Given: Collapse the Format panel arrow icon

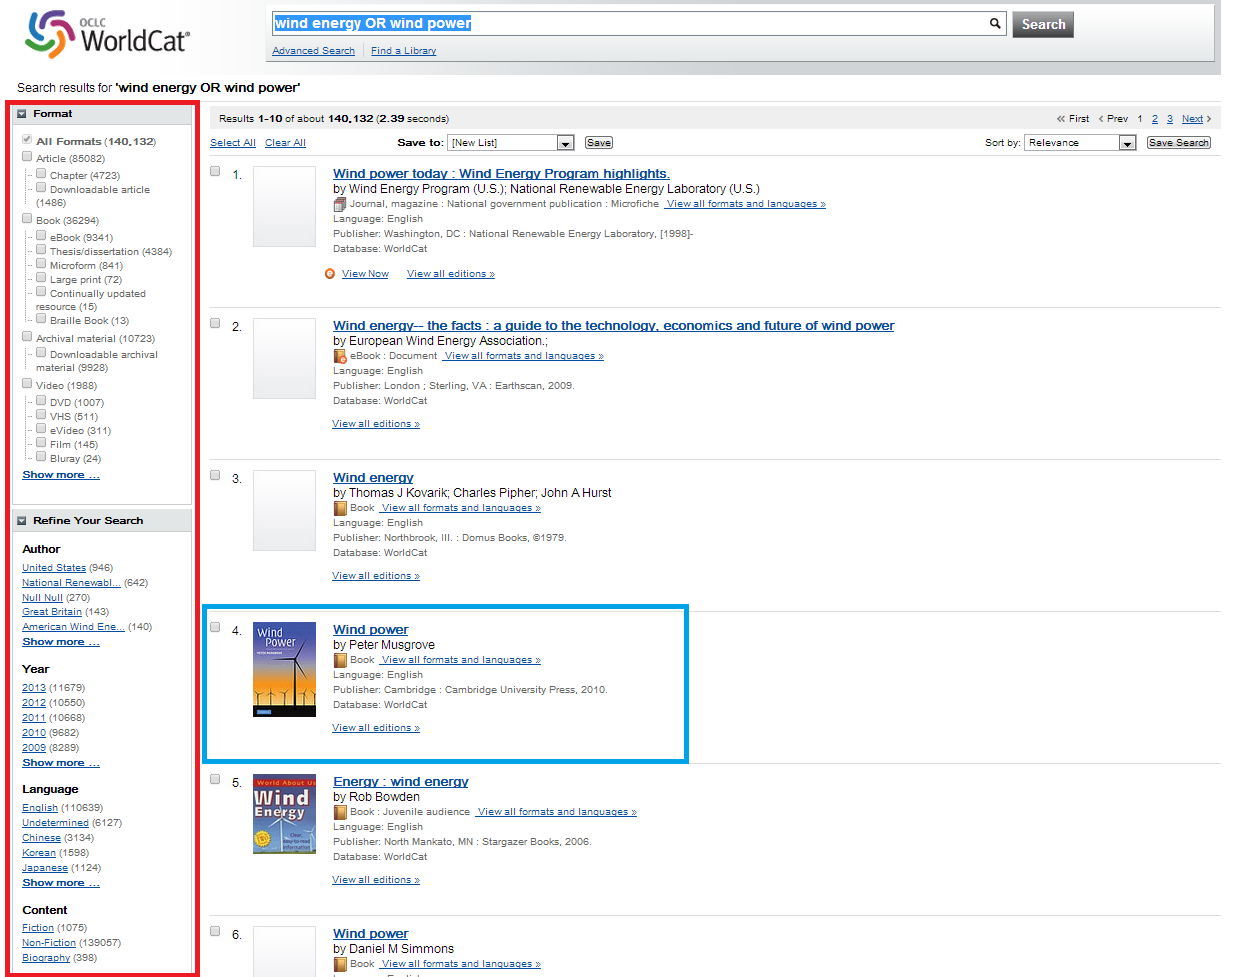Looking at the screenshot, I should (22, 114).
